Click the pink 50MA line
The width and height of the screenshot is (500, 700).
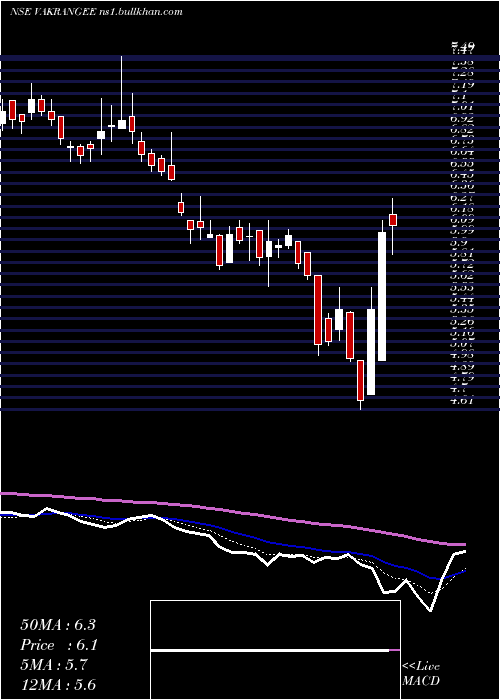(232, 510)
